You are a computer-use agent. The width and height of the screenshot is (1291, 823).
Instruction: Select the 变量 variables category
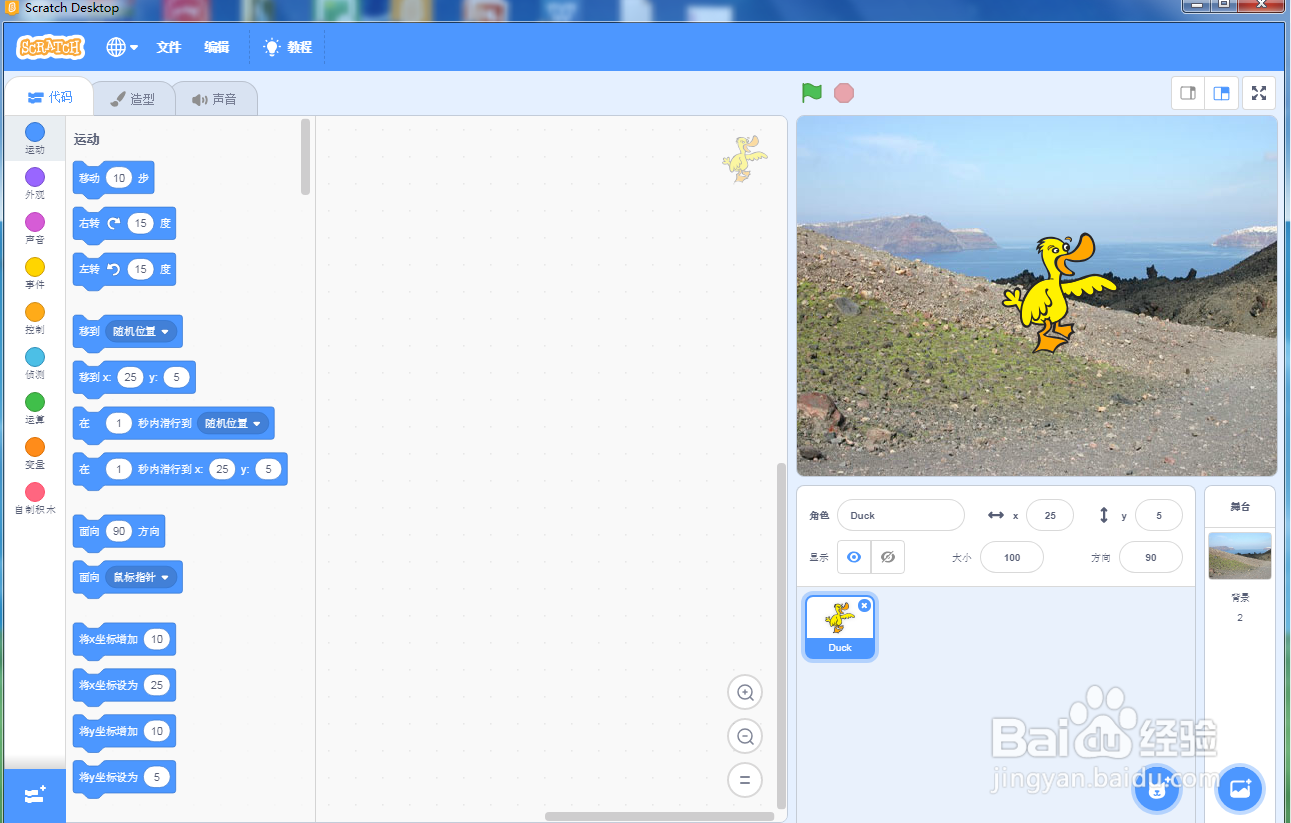pos(35,453)
